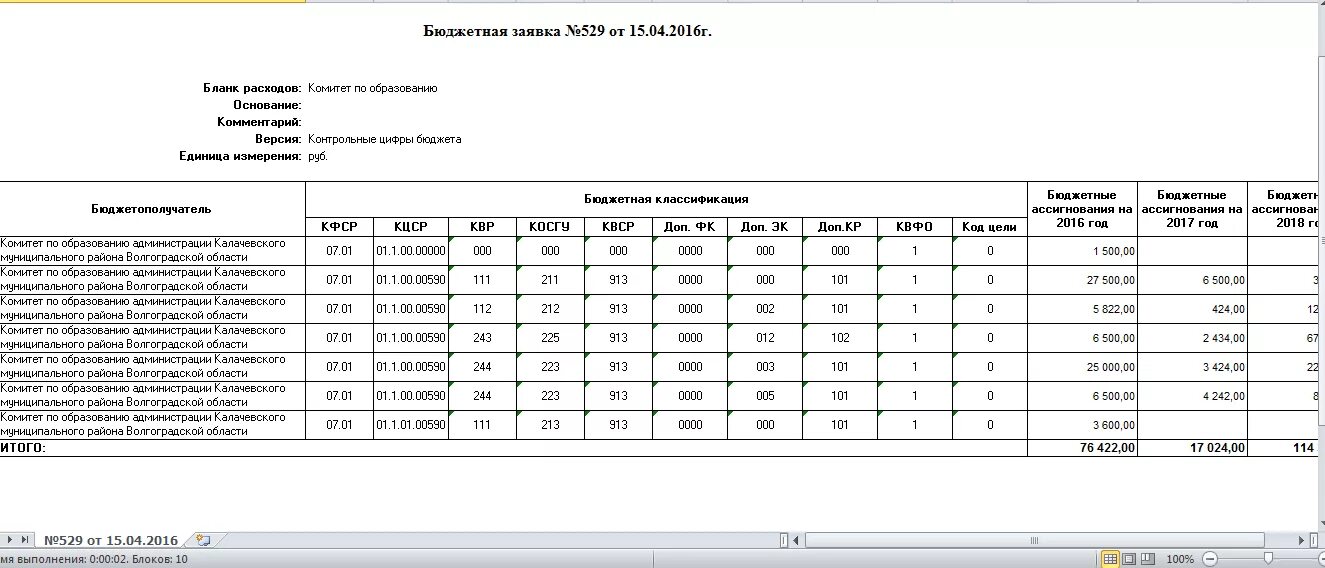The width and height of the screenshot is (1325, 568).
Task: Select the Доп. ЭК cell 005
Action: [x=765, y=396]
